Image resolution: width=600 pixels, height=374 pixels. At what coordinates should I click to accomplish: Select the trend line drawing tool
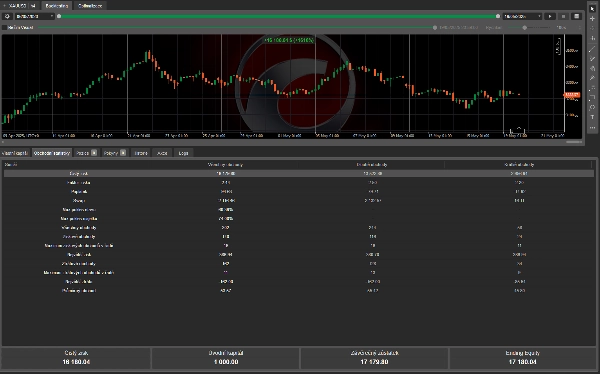[x=592, y=49]
